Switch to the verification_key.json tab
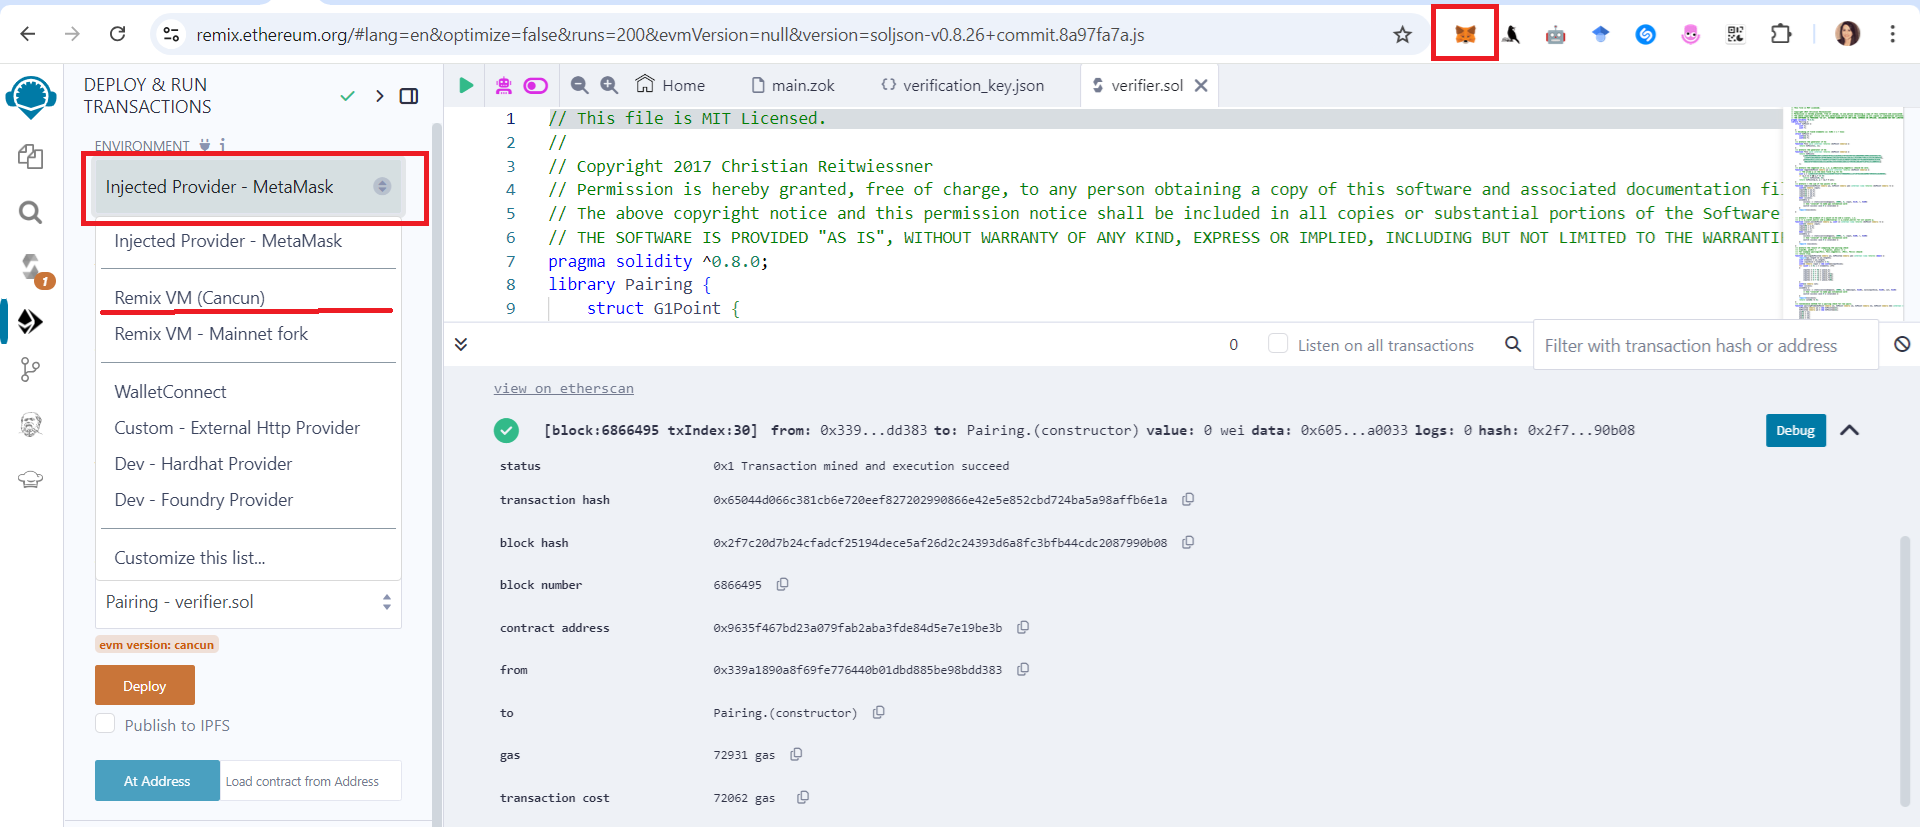 click(962, 85)
